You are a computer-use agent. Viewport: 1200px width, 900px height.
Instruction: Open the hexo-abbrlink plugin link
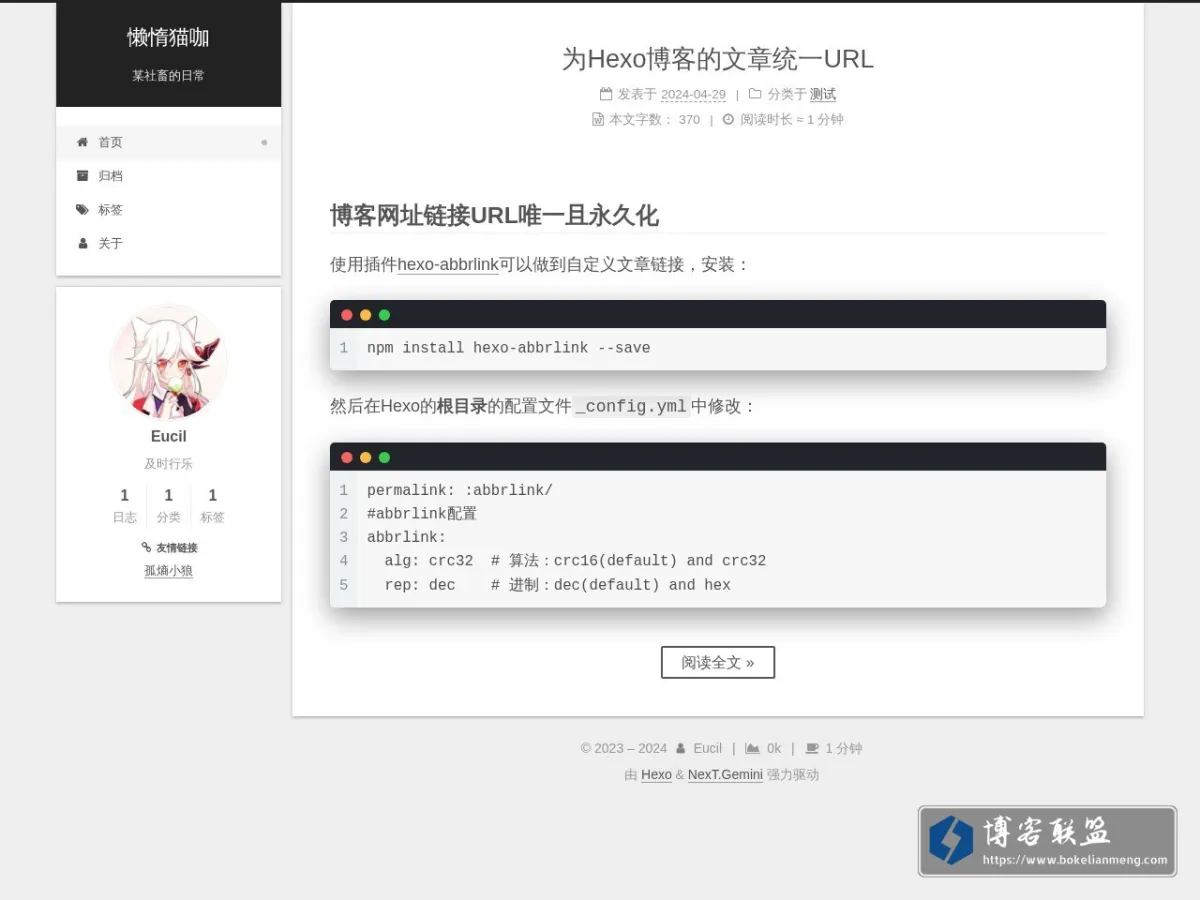pos(448,265)
